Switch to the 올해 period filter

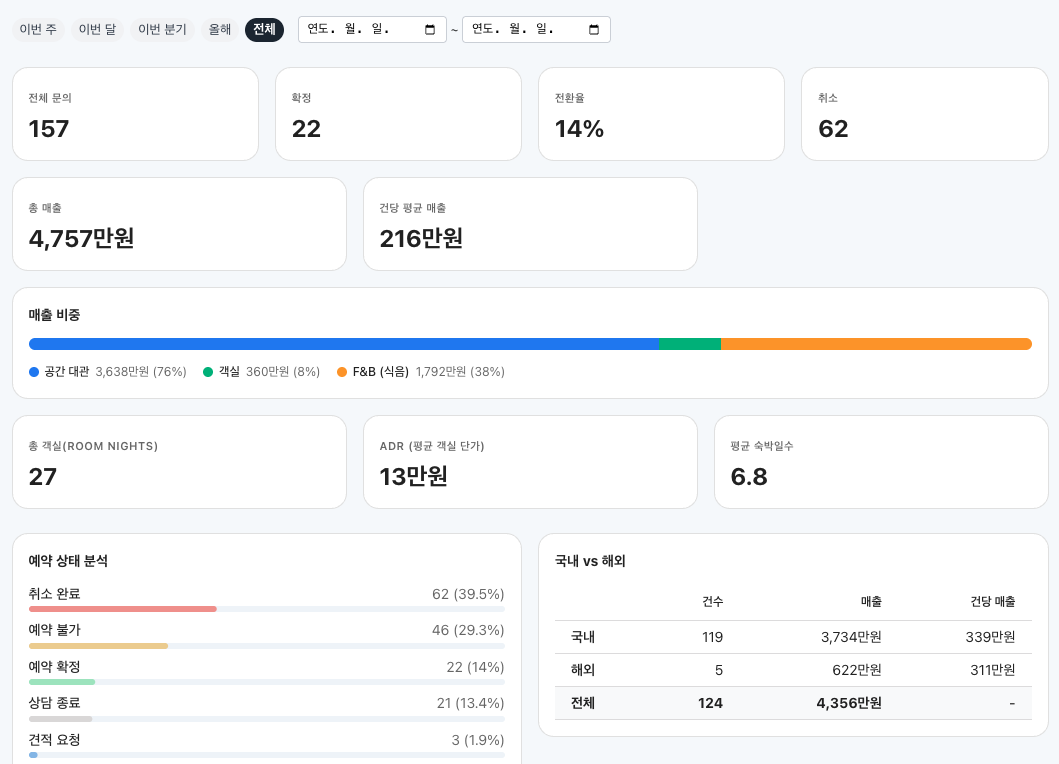pos(220,30)
